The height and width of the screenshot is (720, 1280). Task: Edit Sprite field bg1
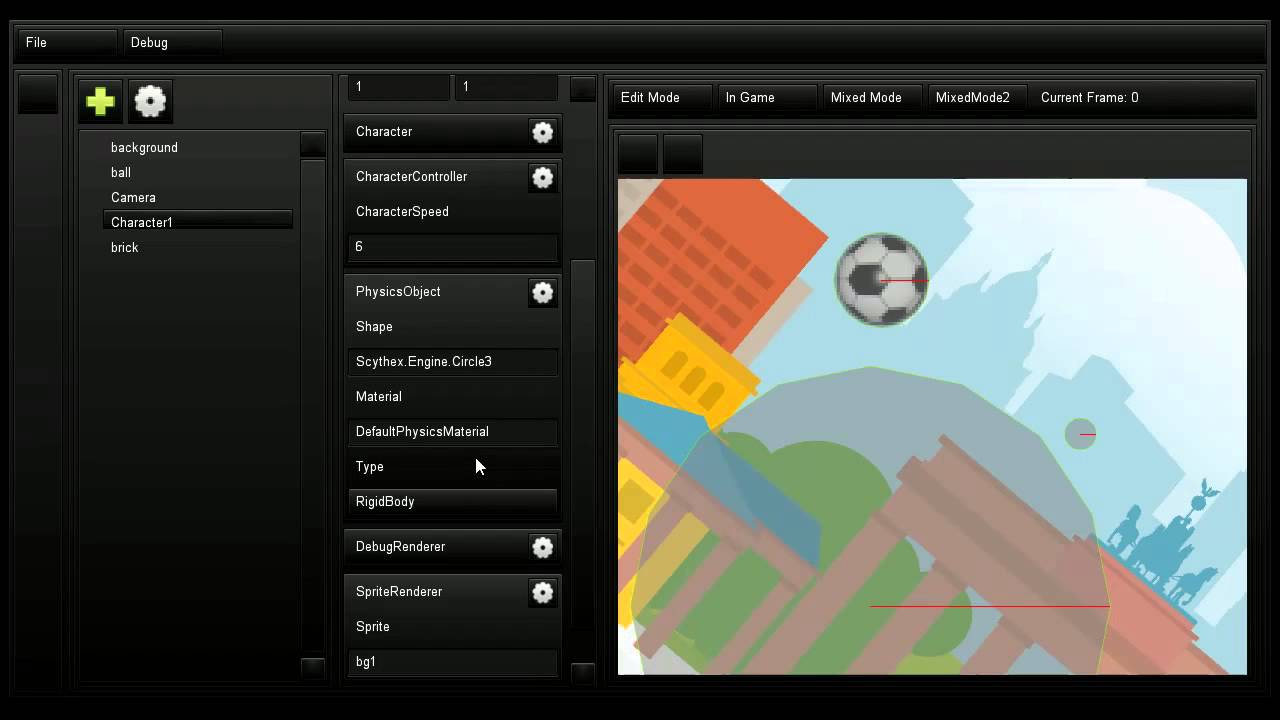(x=453, y=662)
